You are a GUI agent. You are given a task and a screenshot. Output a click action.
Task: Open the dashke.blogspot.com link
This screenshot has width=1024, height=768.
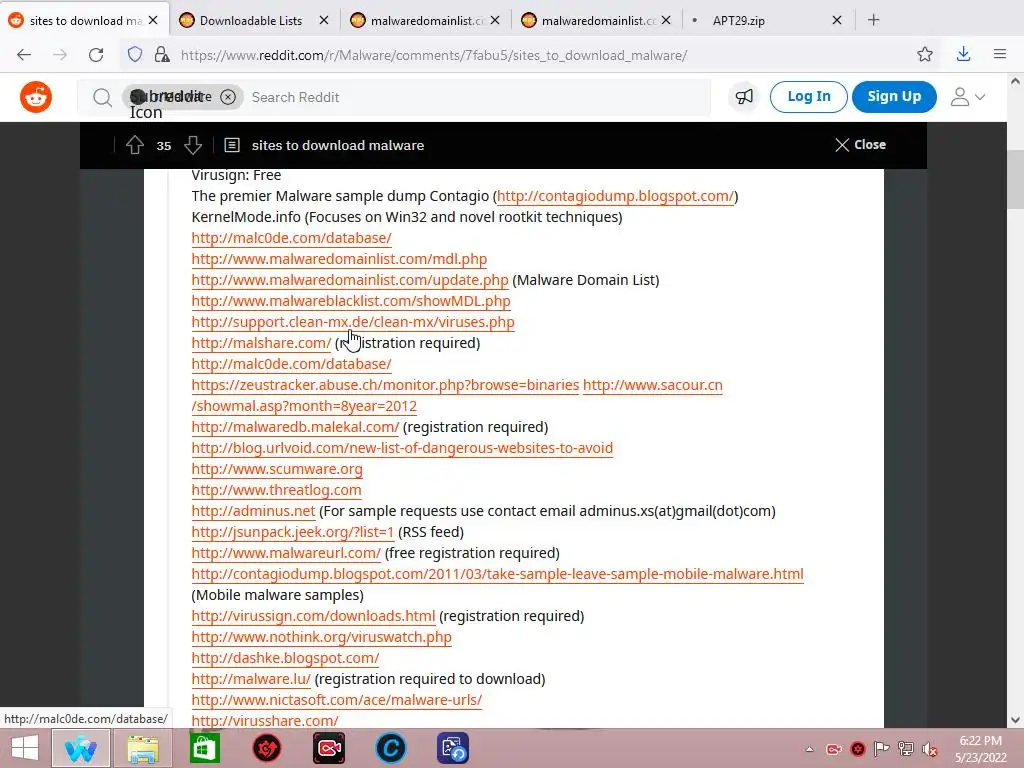tap(285, 658)
